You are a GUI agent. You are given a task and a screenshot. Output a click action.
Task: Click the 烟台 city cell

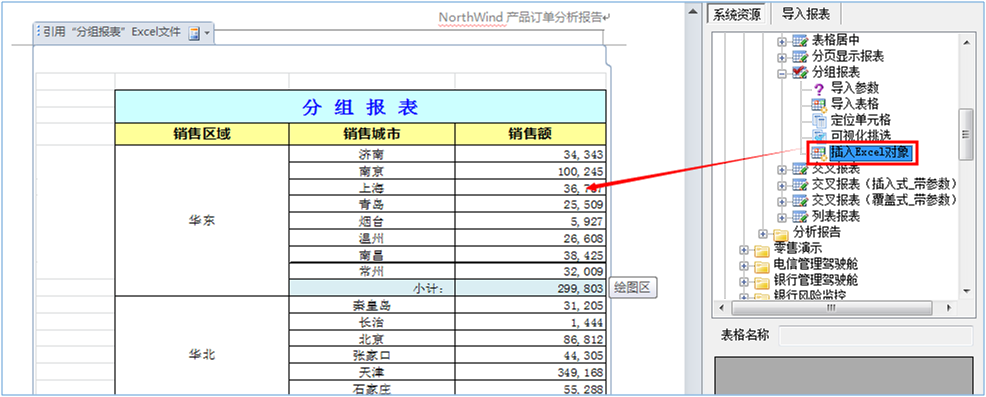tap(372, 221)
